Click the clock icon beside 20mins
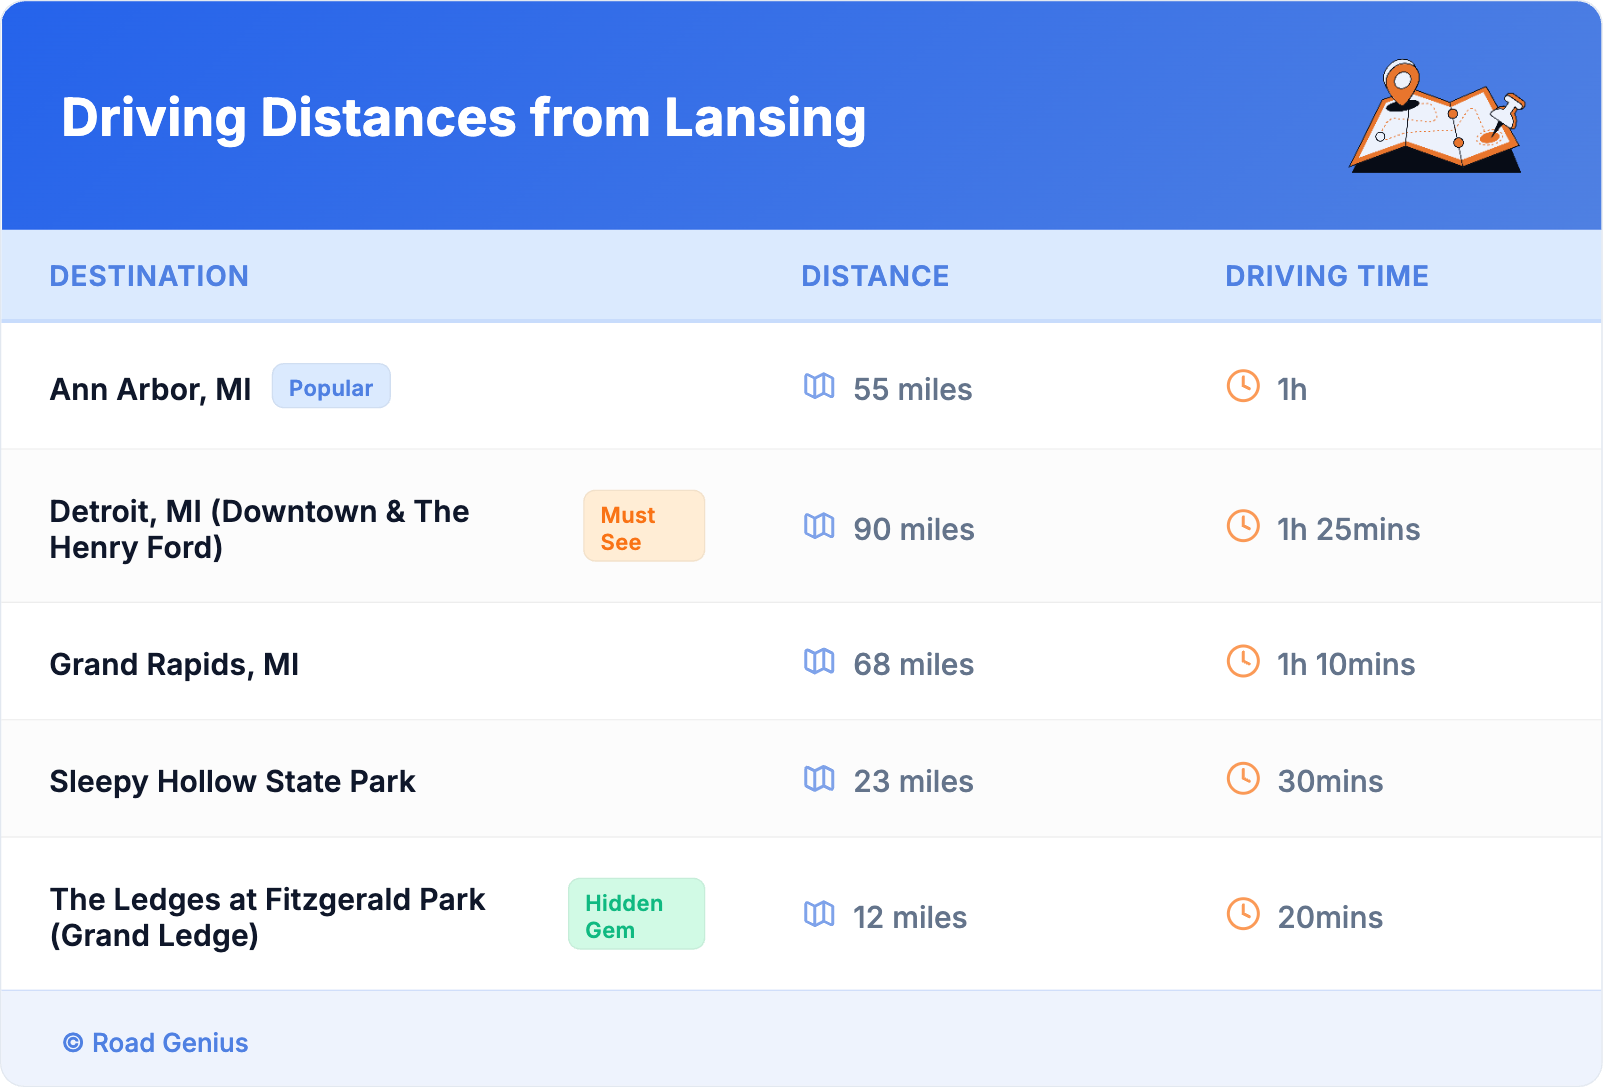The width and height of the screenshot is (1604, 1088). coord(1243,914)
